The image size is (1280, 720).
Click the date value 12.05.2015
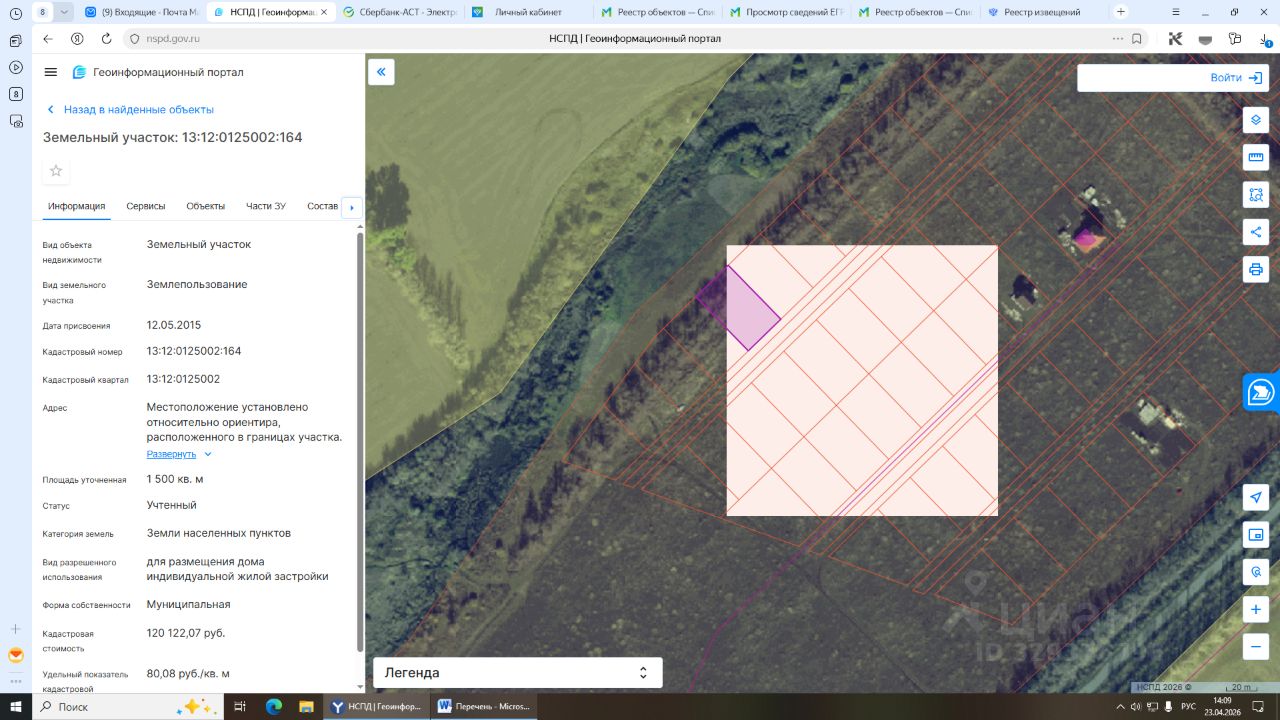coord(174,325)
